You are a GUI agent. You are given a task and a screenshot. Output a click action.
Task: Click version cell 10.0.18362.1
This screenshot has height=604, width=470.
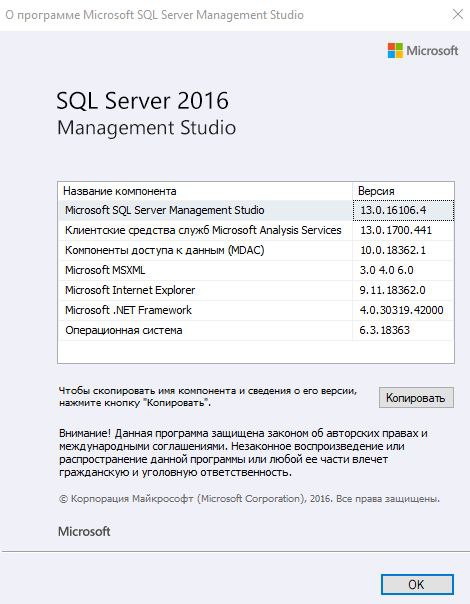[x=403, y=250]
